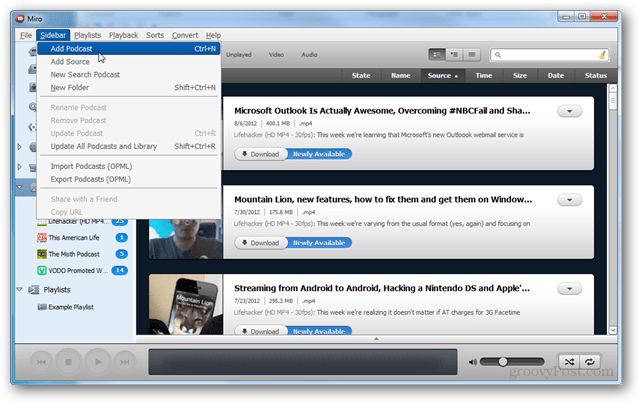Image resolution: width=640 pixels, height=403 pixels.
Task: Open the Streaming from Android thumbnail
Action: [186, 305]
